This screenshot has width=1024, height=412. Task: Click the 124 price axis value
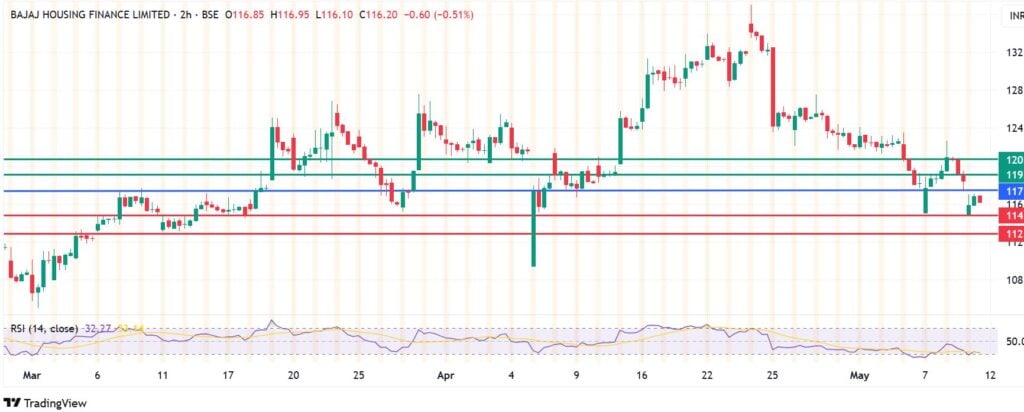click(1015, 128)
